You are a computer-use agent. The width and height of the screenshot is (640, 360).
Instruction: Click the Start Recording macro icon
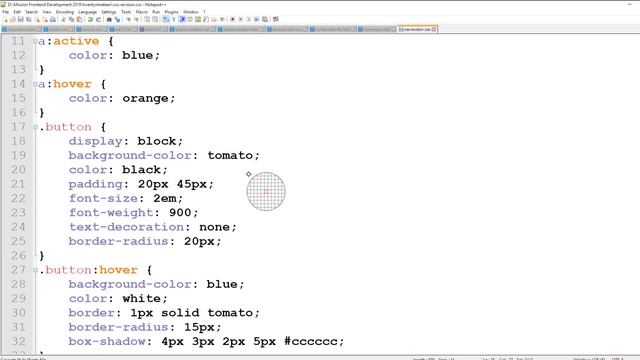(x=232, y=19)
